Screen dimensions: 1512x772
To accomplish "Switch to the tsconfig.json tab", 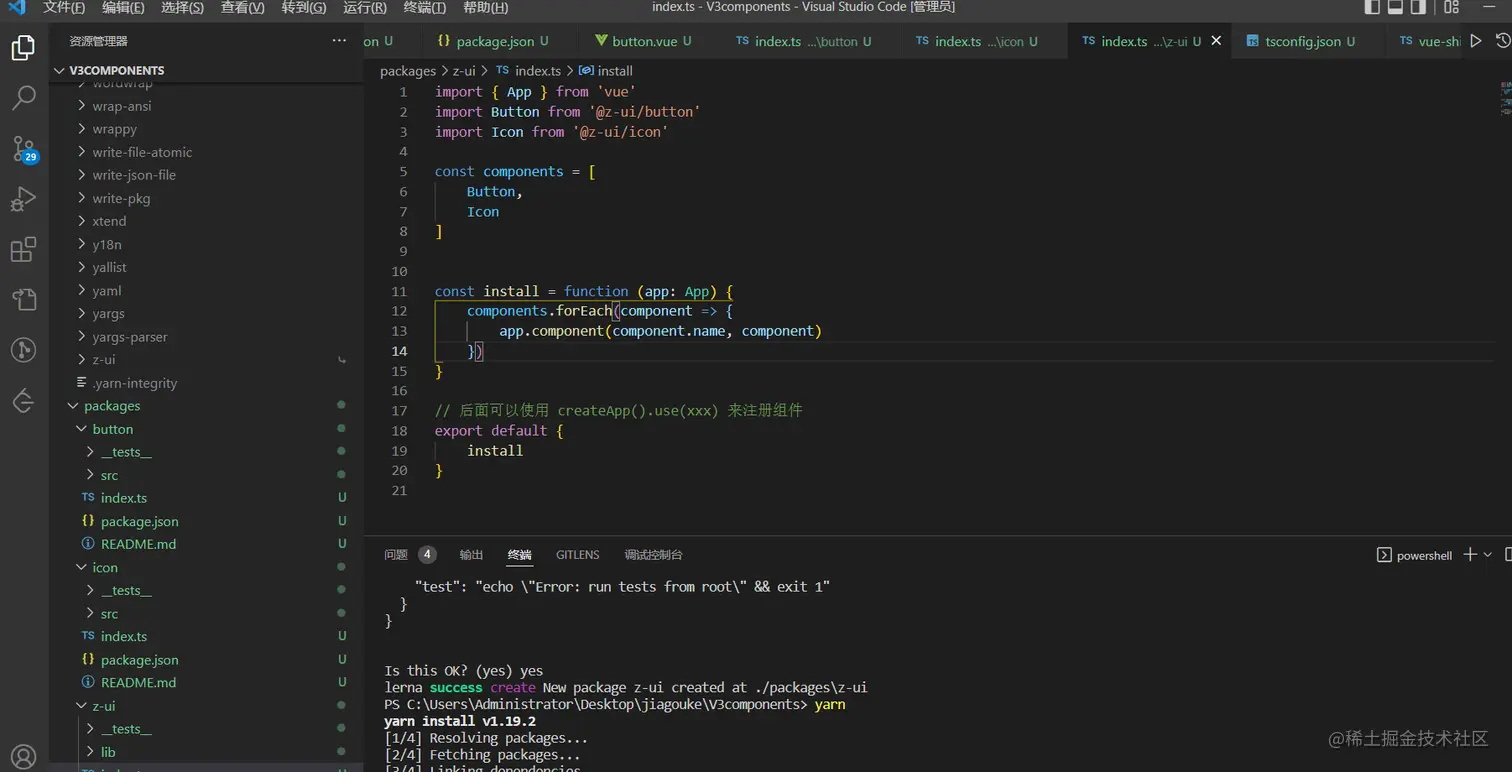I will 1302,41.
